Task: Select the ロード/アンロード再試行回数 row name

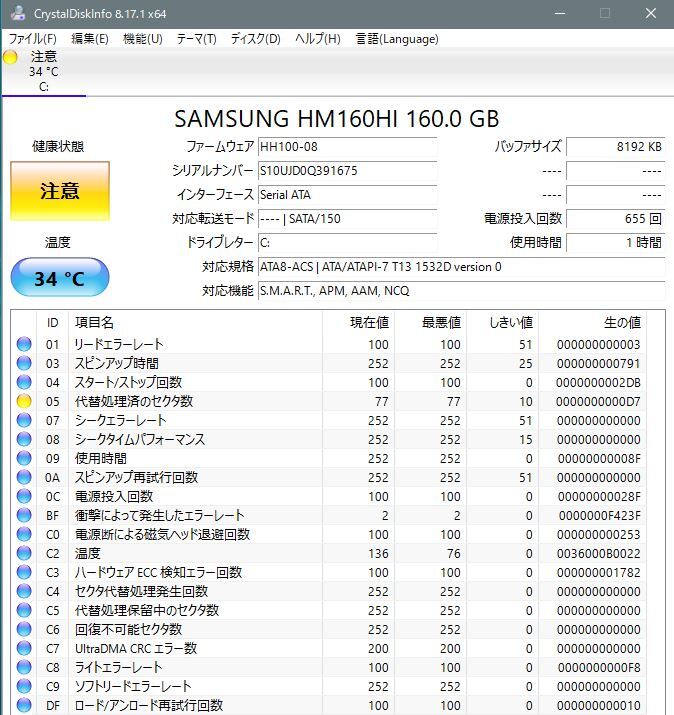Action: (149, 705)
